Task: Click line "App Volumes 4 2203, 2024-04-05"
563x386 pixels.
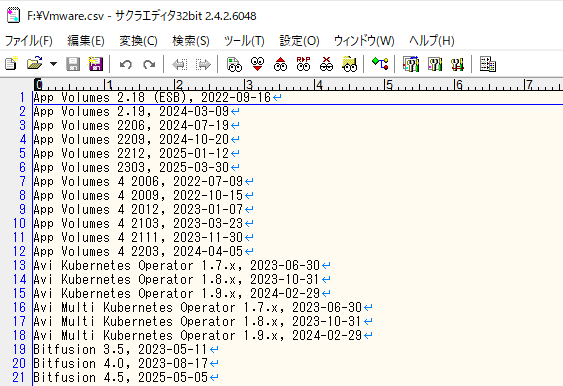Action: 138,251
